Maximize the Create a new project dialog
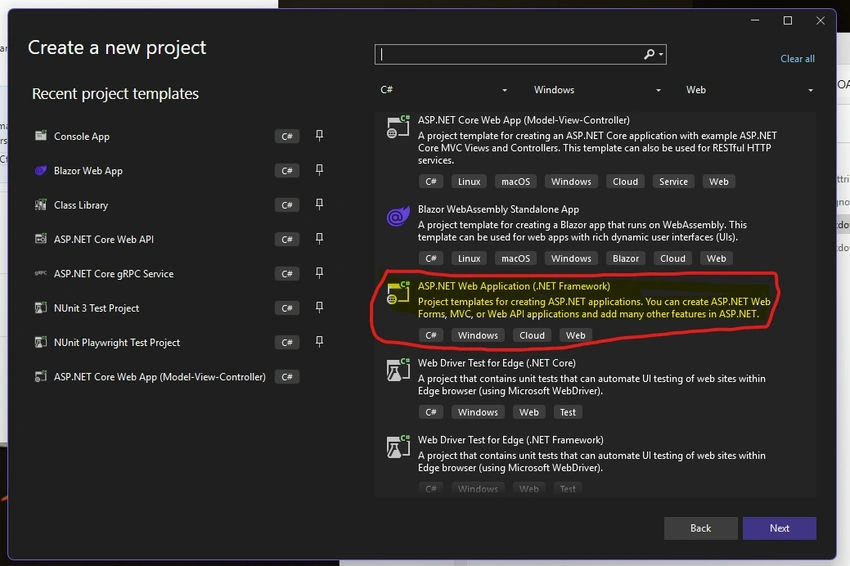This screenshot has width=850, height=566. coord(788,21)
